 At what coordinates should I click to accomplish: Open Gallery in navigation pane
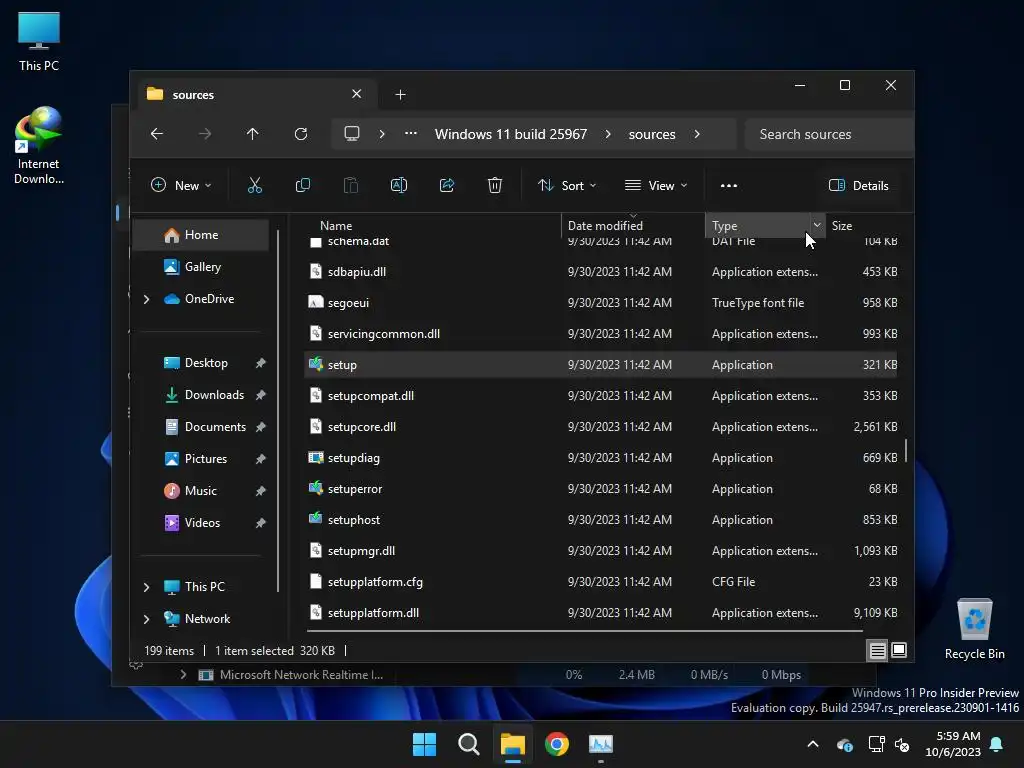pyautogui.click(x=201, y=266)
